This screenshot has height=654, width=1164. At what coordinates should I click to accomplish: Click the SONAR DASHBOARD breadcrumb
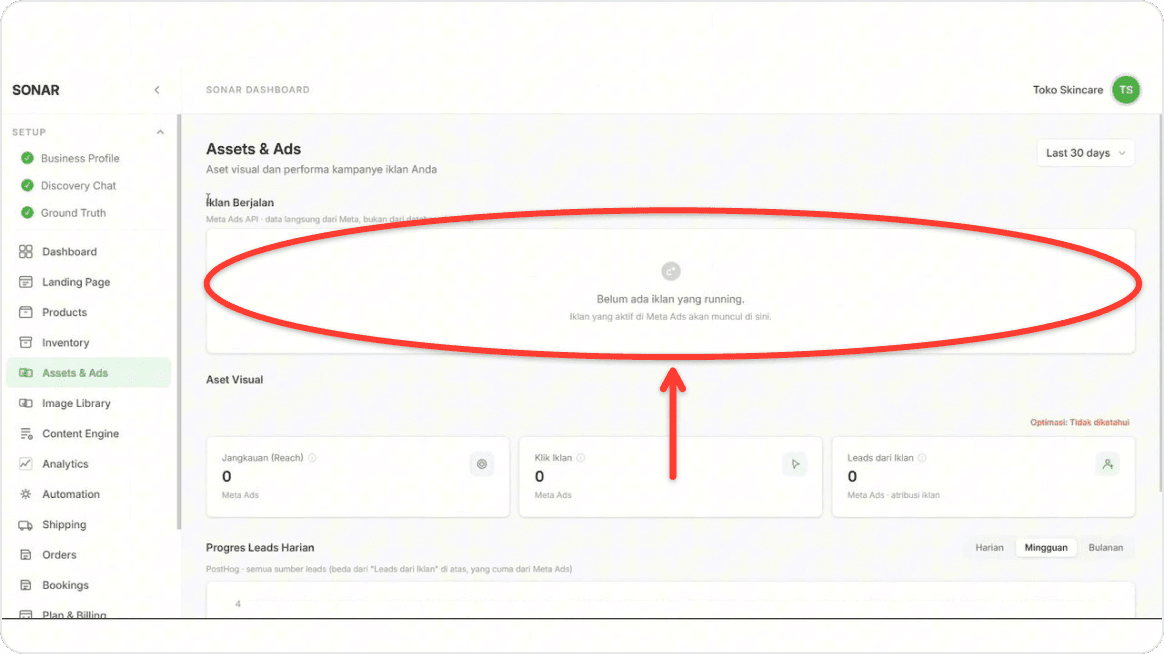pos(258,90)
